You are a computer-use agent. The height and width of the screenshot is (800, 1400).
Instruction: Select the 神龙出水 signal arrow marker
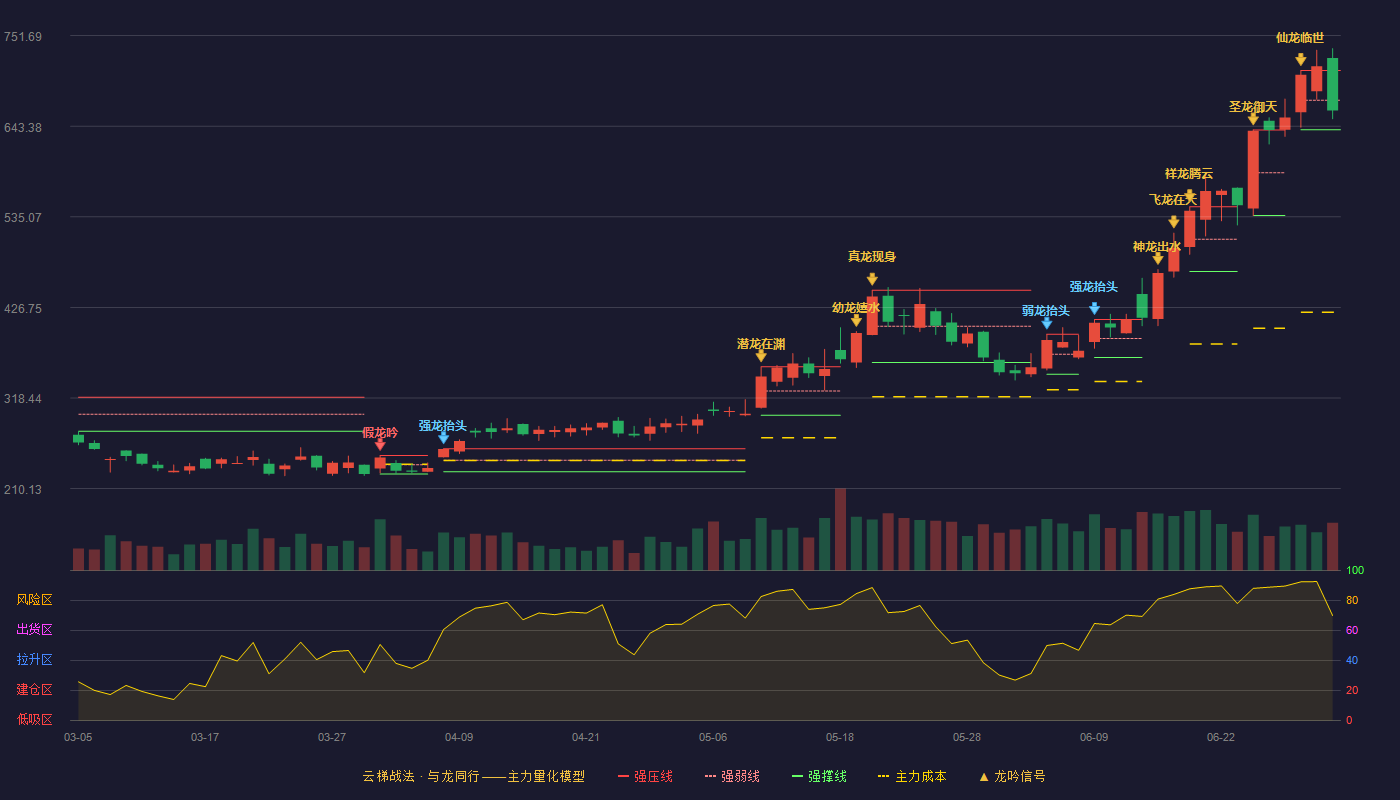pos(1157,259)
